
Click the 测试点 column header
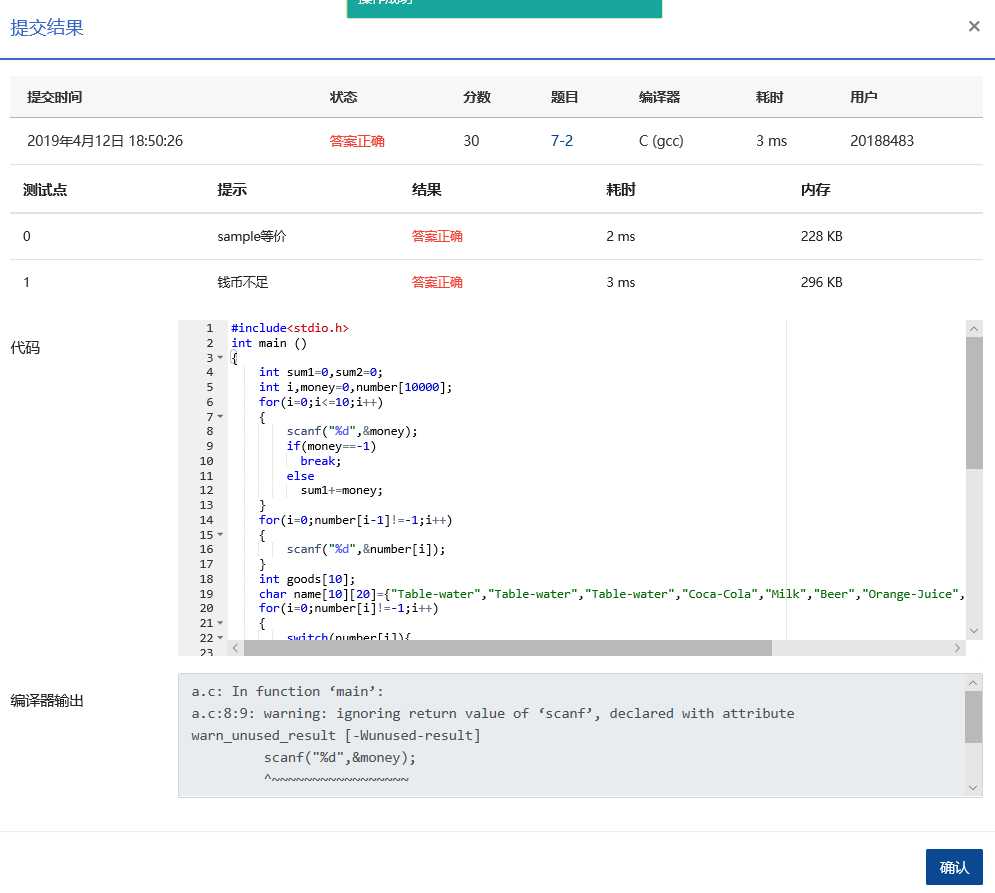[x=45, y=190]
